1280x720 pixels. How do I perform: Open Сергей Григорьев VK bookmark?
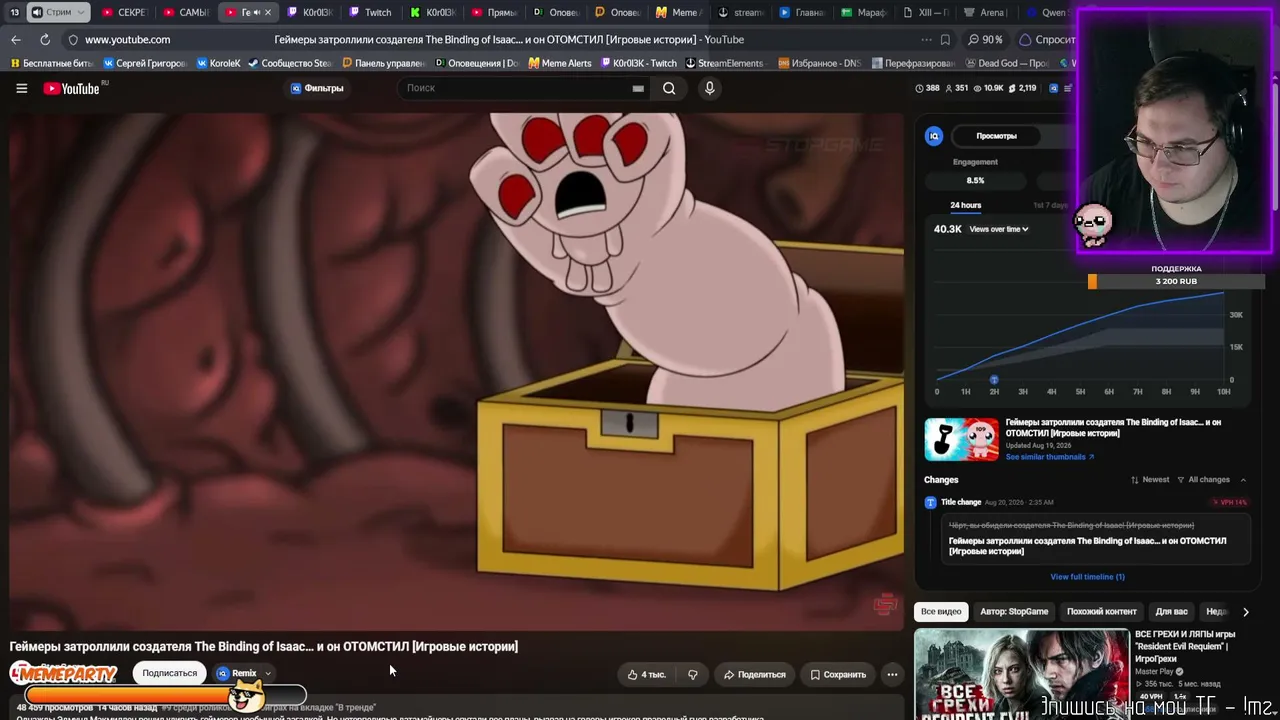145,63
